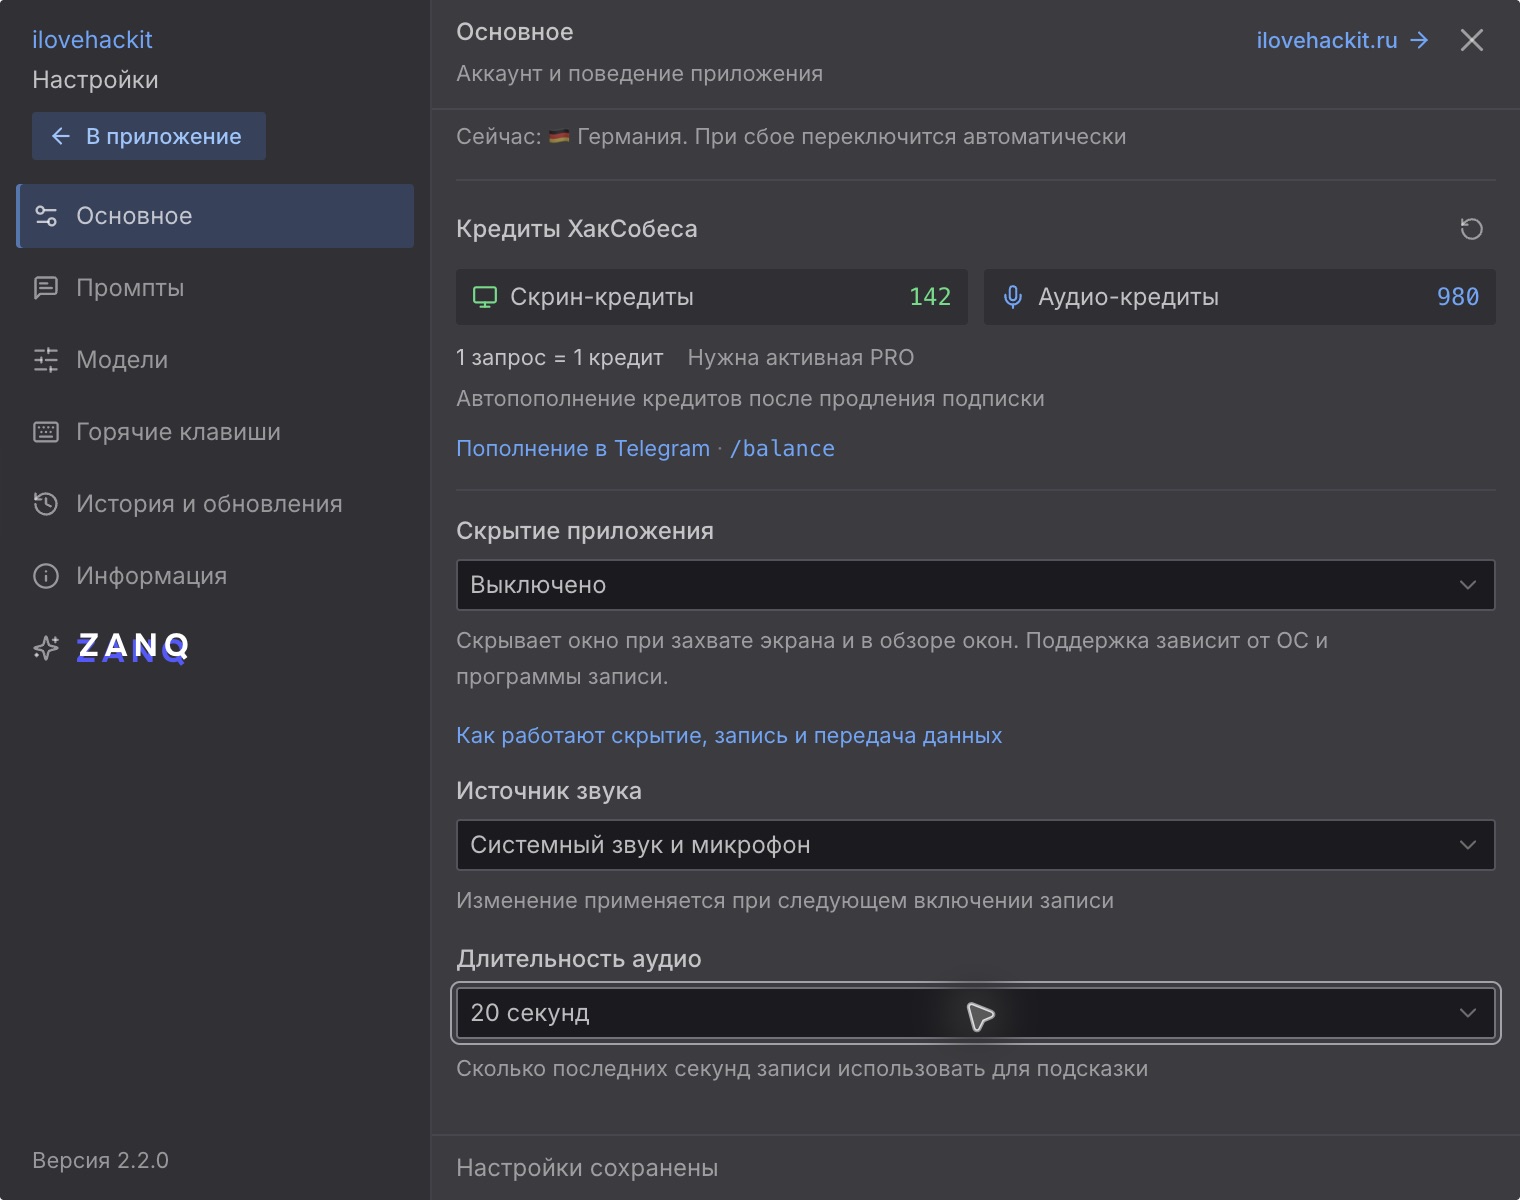
Task: Open Как работают скрытие, запись link
Action: click(x=729, y=735)
